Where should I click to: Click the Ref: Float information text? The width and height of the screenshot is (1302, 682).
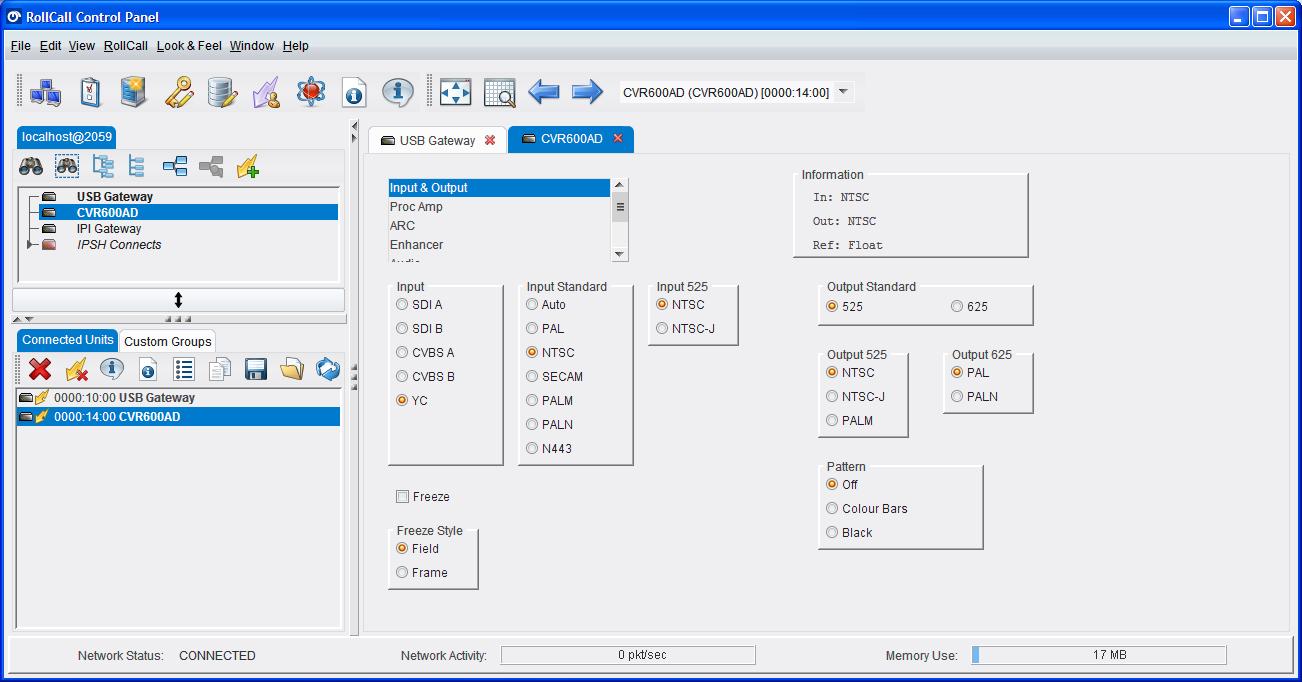tap(848, 245)
